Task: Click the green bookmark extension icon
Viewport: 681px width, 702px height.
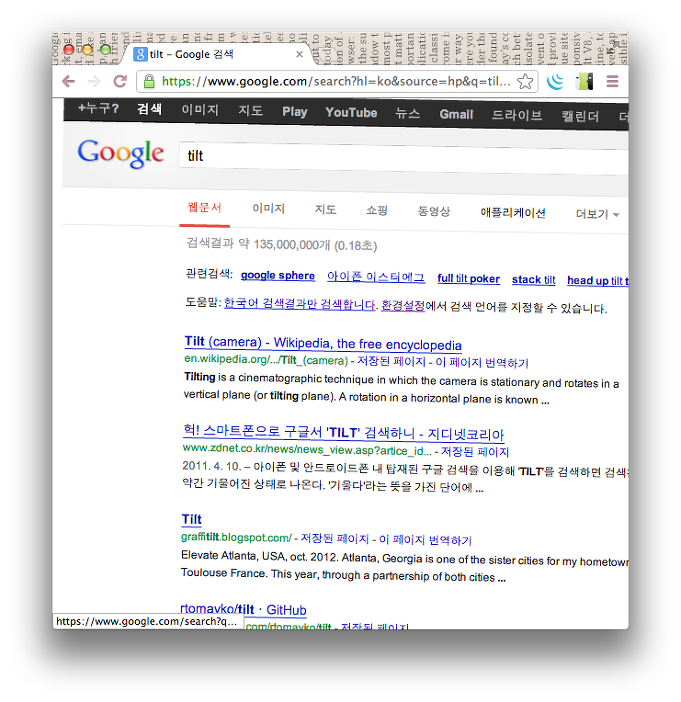Action: [585, 81]
